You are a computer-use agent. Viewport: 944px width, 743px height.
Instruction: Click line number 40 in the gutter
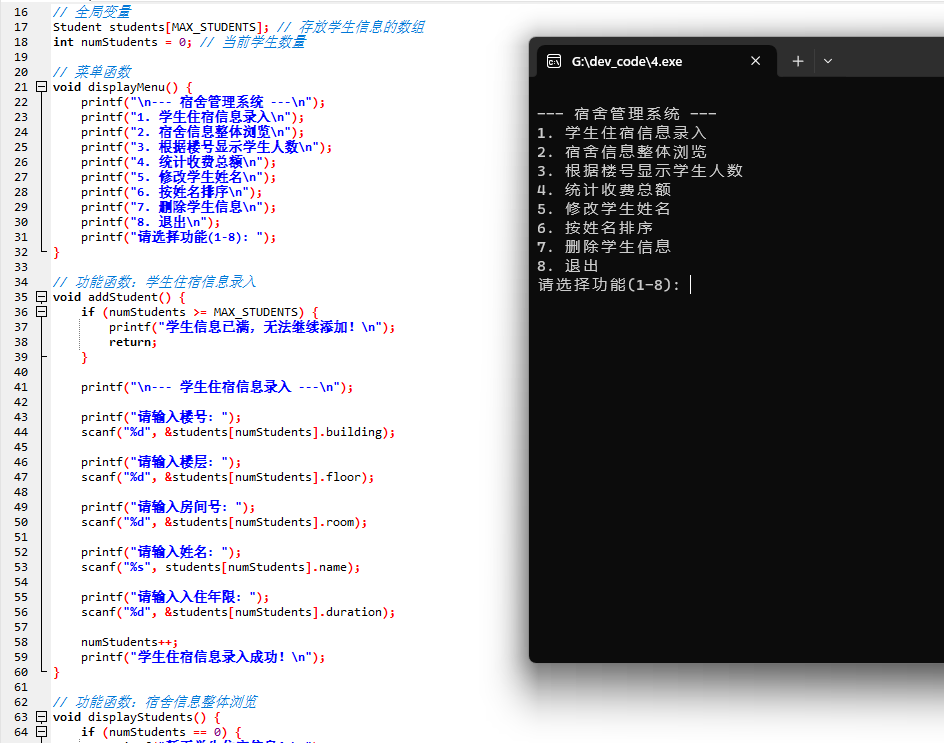pos(21,372)
